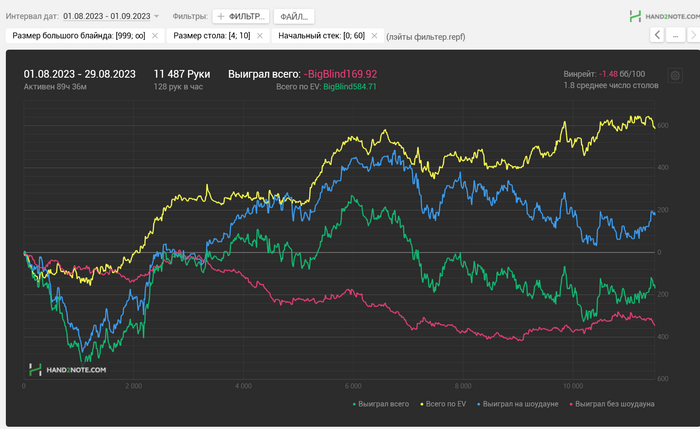Remove the Размер большого блайнда filter
The height and width of the screenshot is (429, 700).
click(x=155, y=36)
